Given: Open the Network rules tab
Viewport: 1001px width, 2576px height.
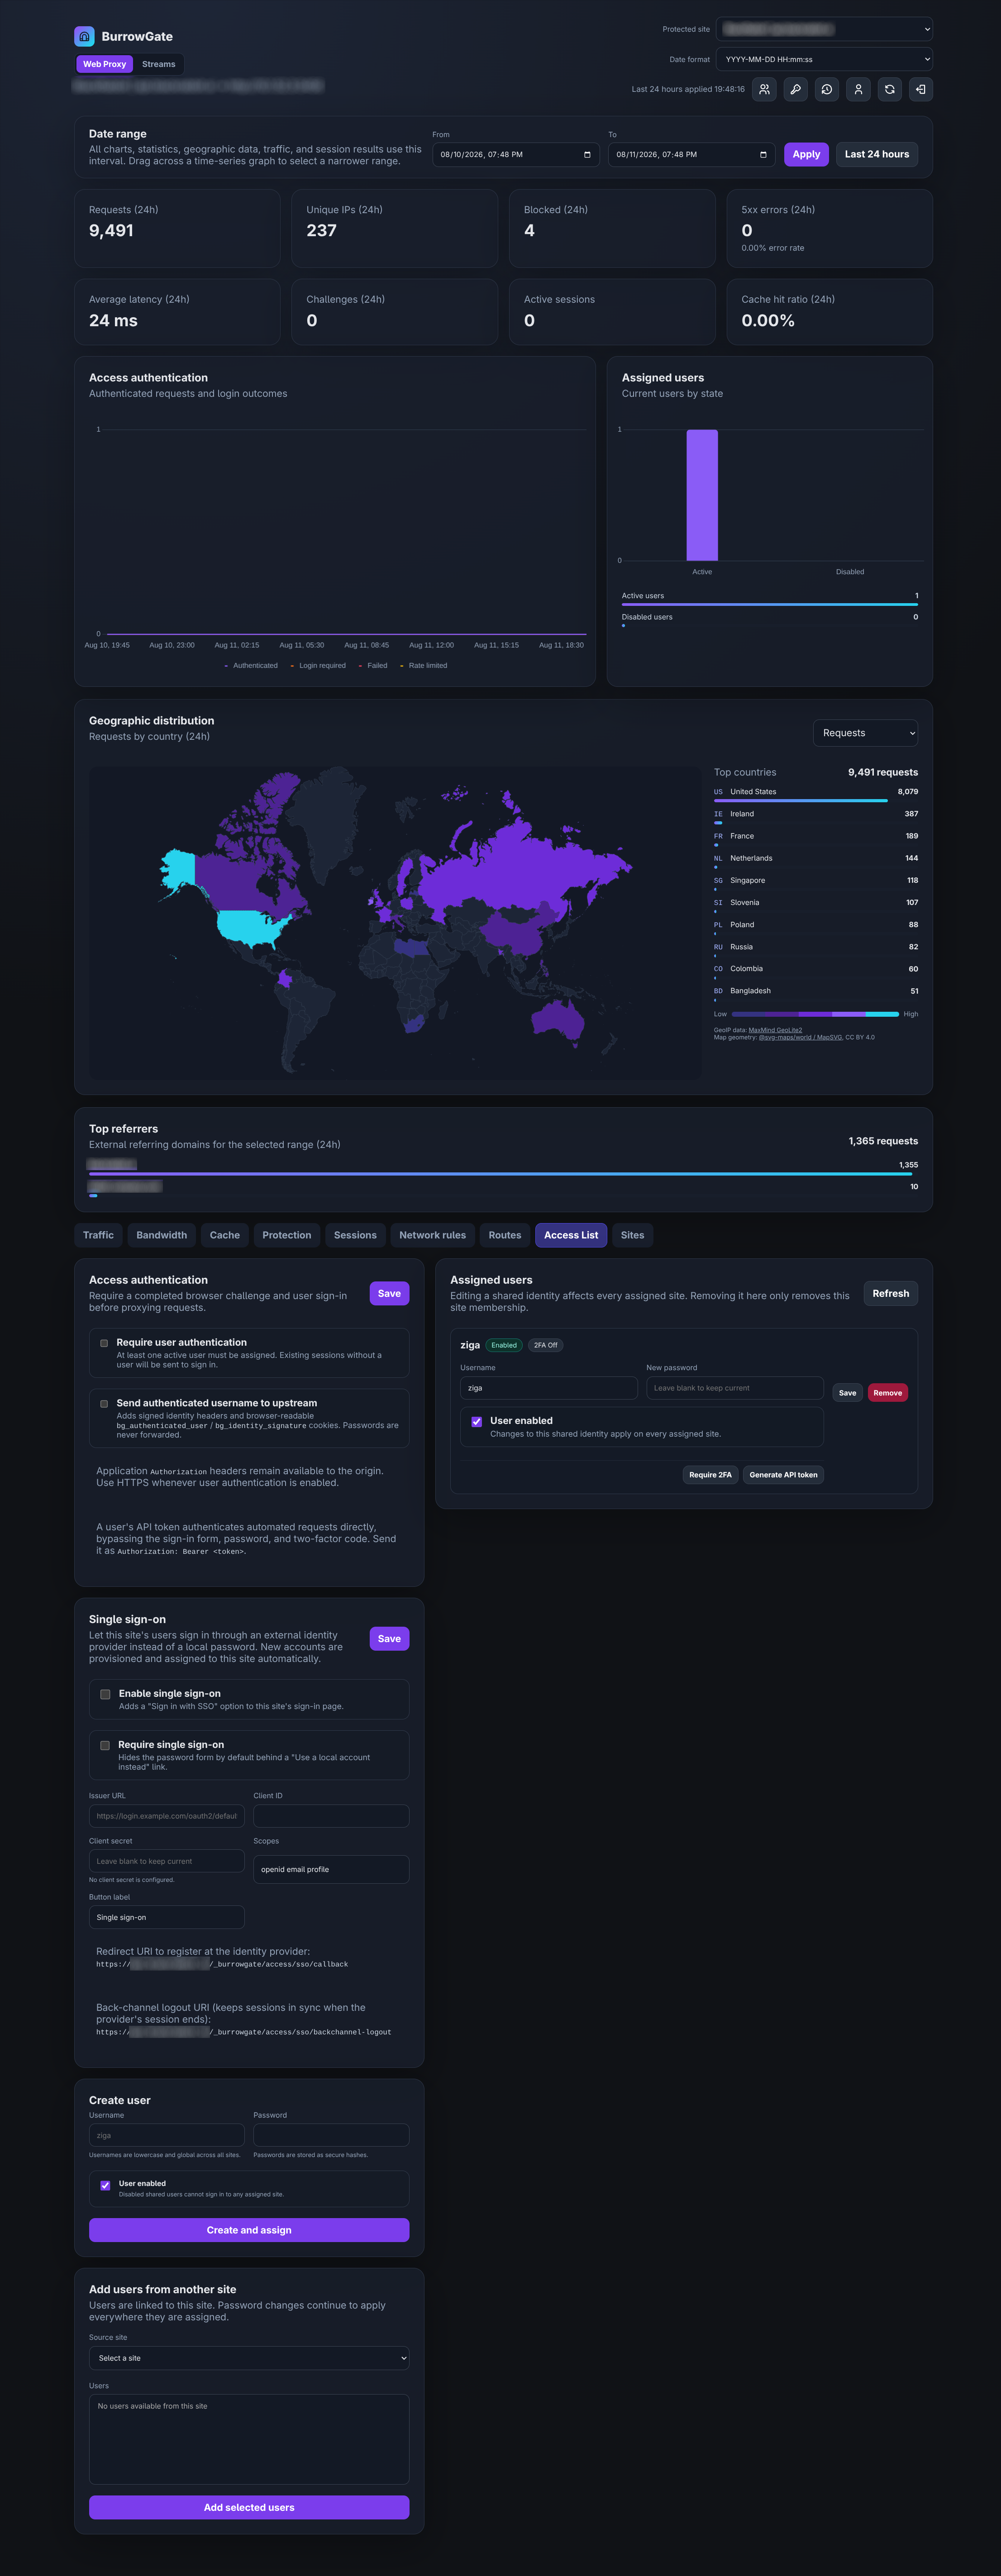Looking at the screenshot, I should click(432, 1235).
